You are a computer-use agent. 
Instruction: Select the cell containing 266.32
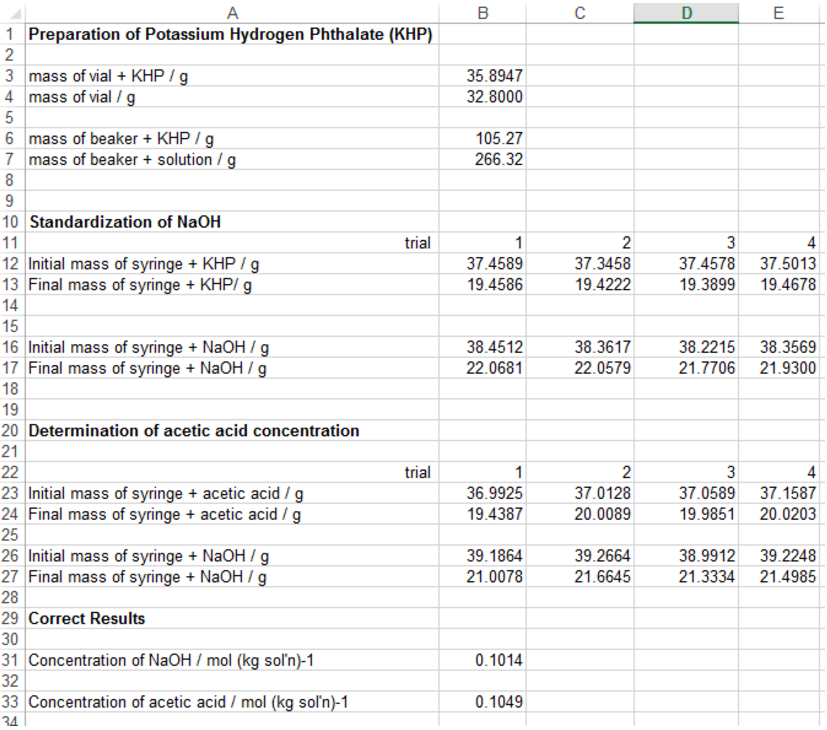tap(484, 159)
